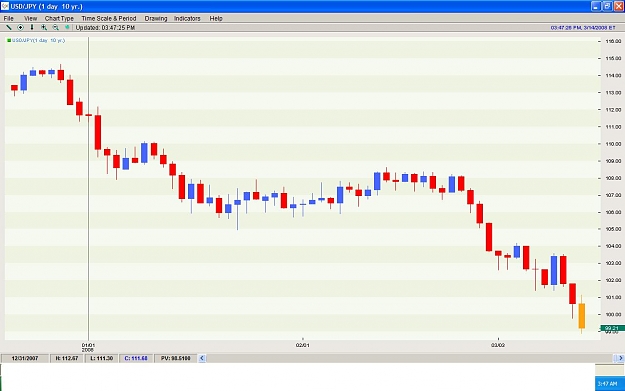Click the green status dot icon
Image resolution: width=625 pixels, height=391 pixels.
click(67, 28)
